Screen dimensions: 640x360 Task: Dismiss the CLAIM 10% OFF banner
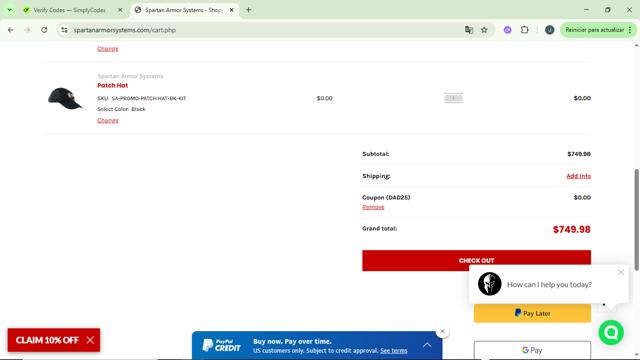(x=90, y=340)
